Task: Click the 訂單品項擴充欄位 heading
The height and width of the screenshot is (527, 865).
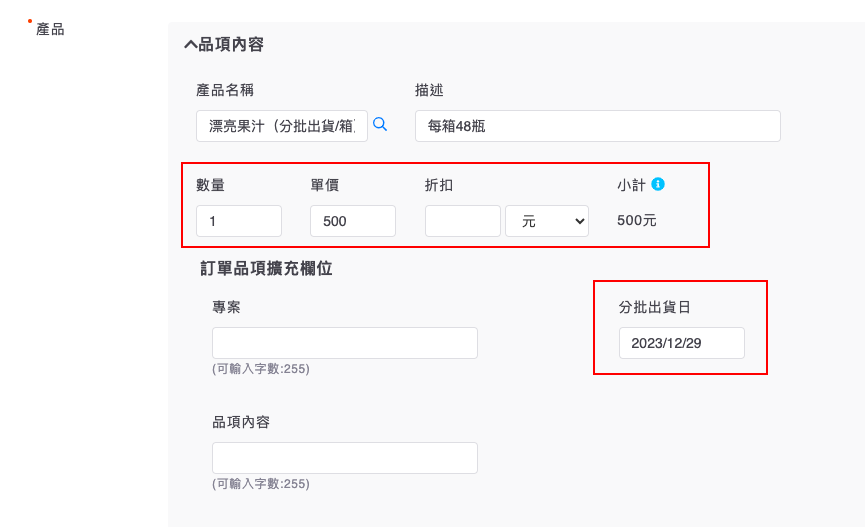Action: point(266,268)
